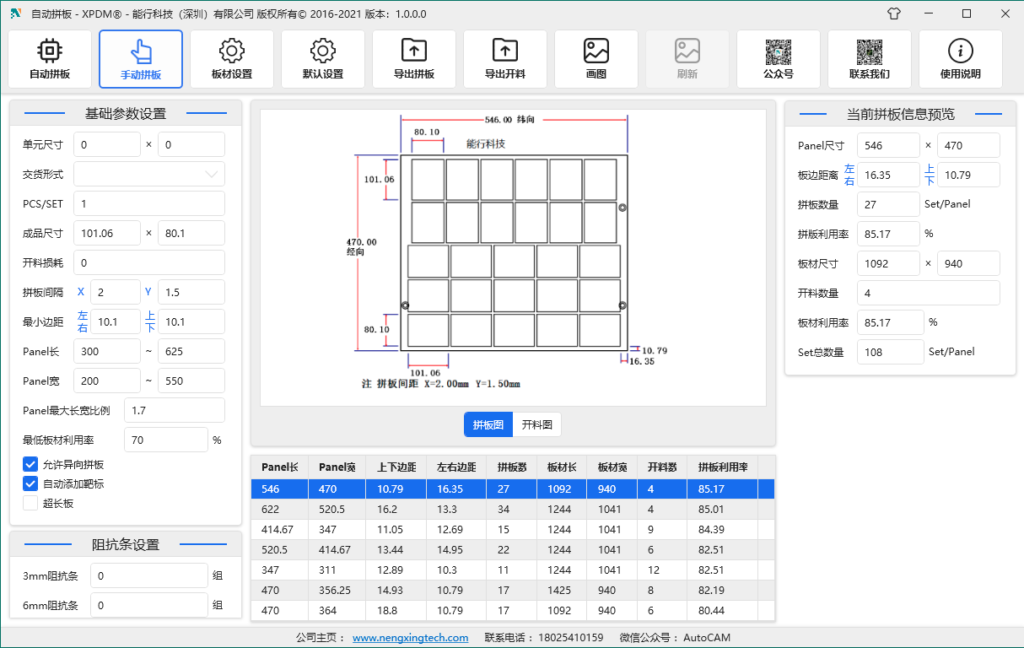Expand the 基础参数设置 section header

pos(124,113)
